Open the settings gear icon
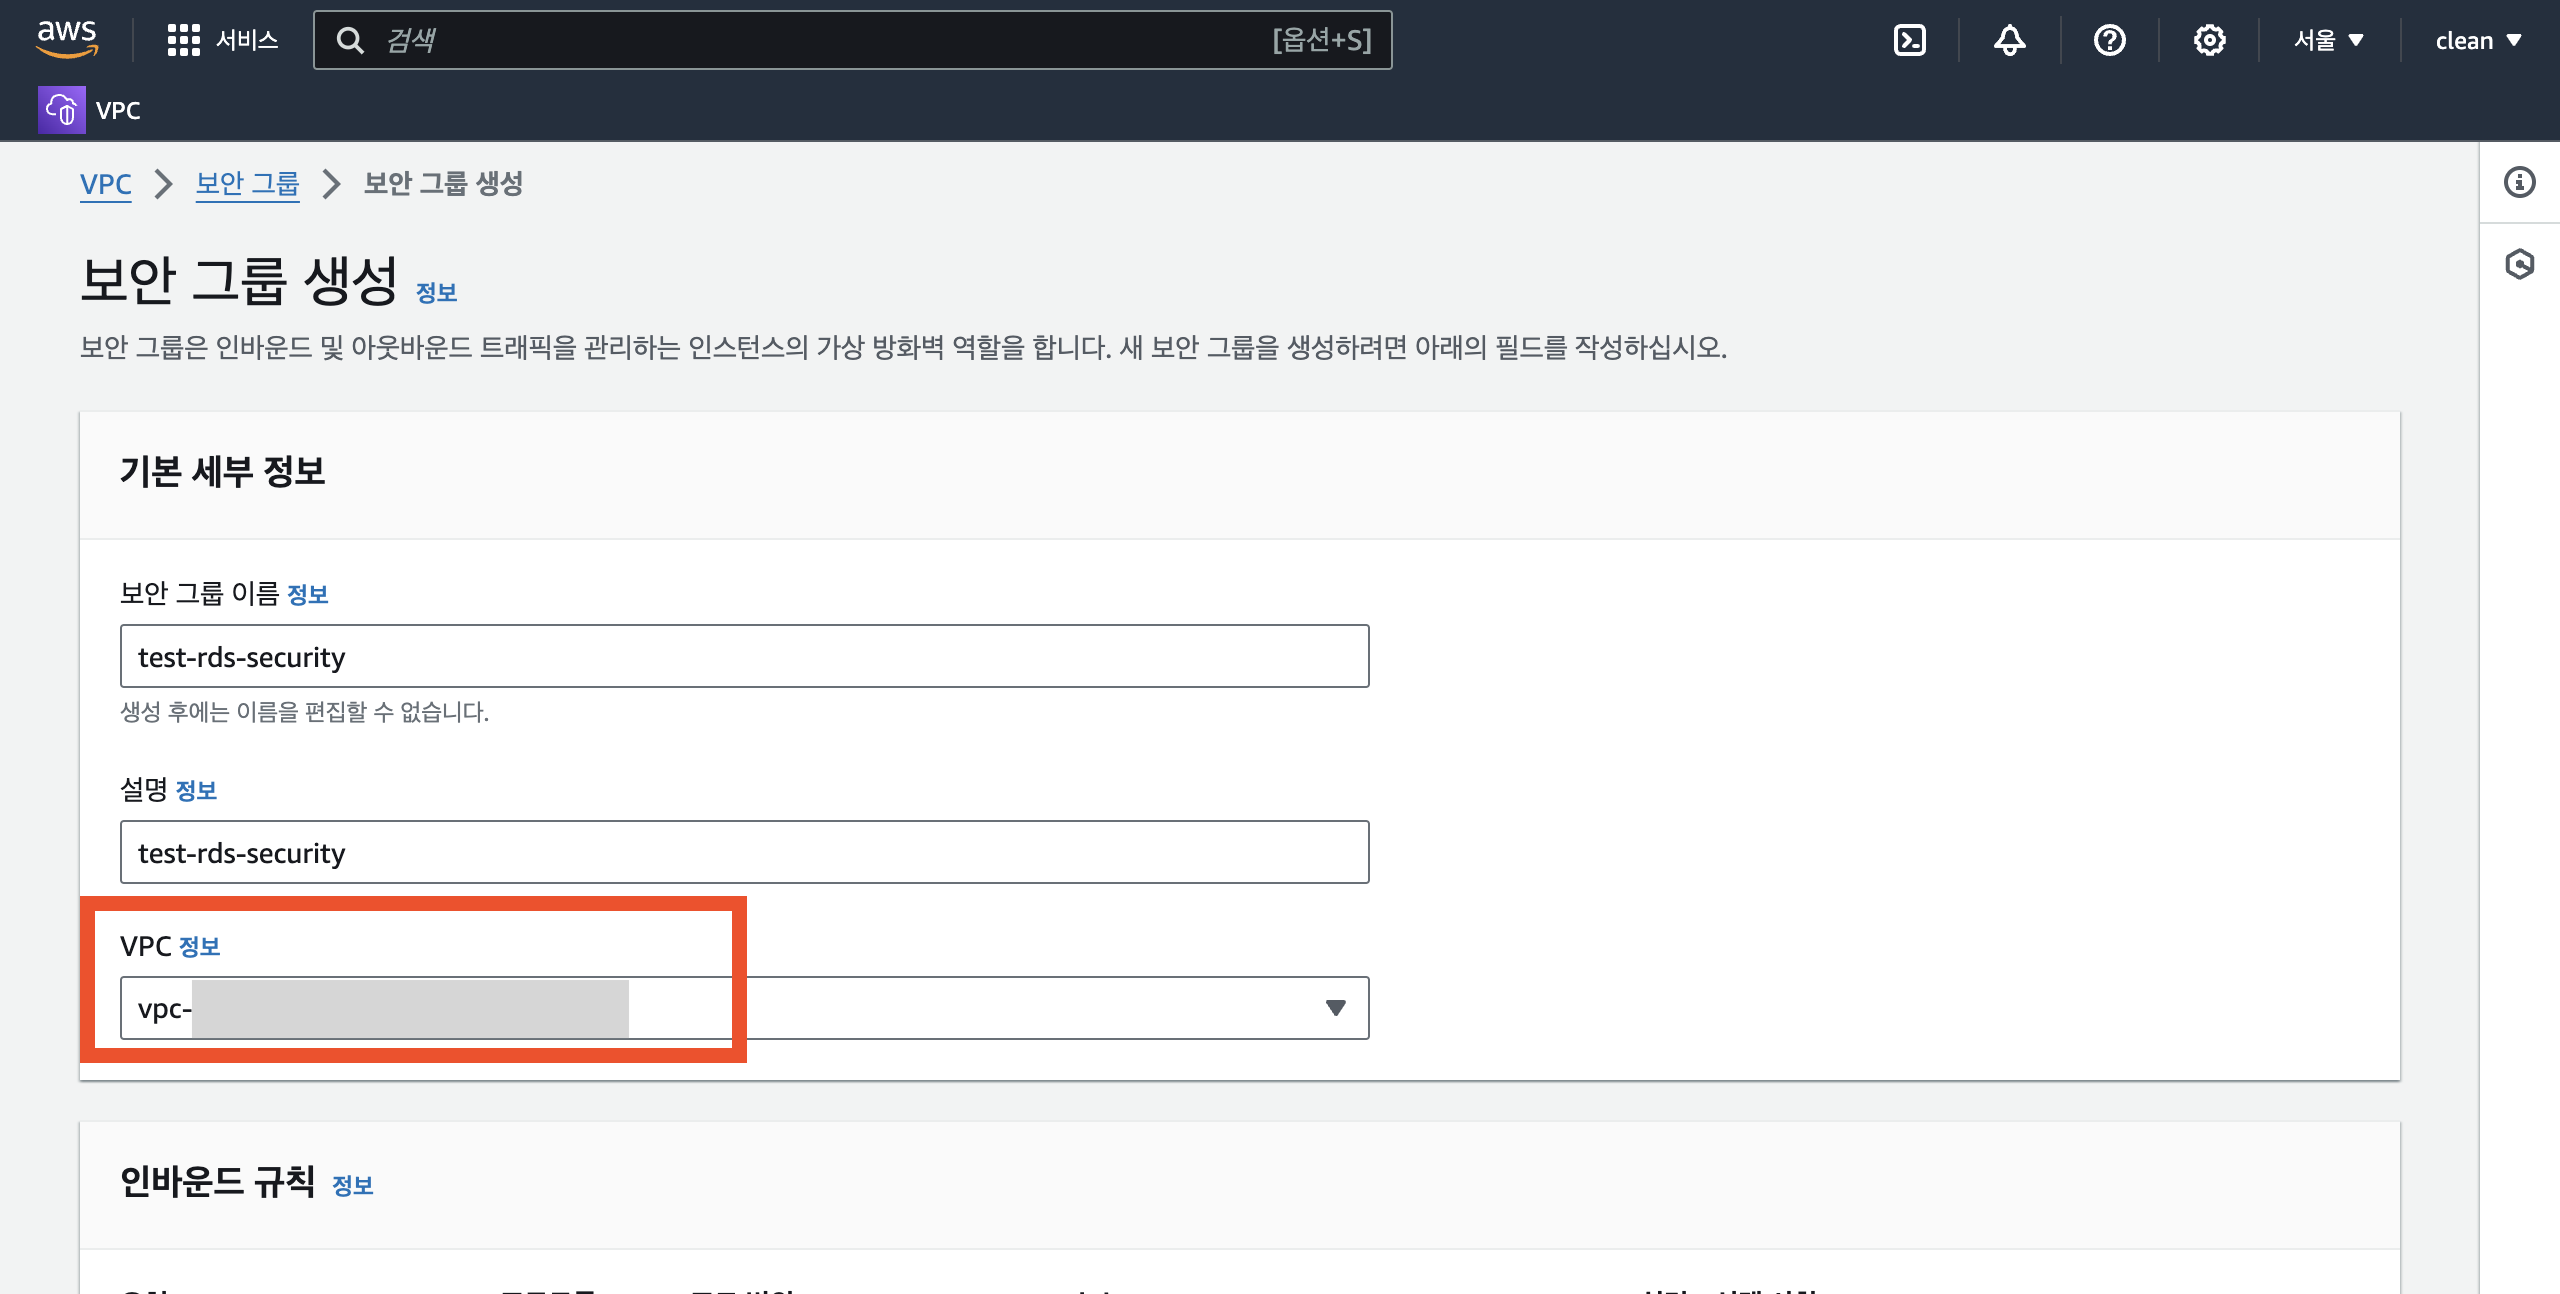The image size is (2560, 1294). (2209, 40)
